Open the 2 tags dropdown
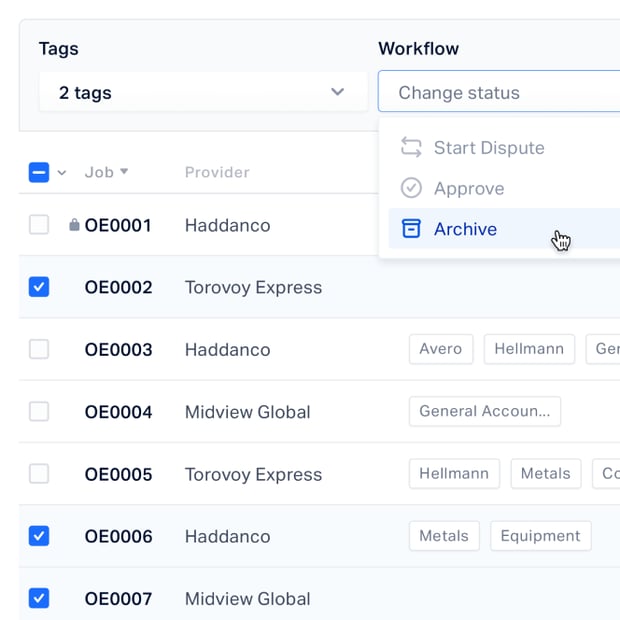 point(203,92)
